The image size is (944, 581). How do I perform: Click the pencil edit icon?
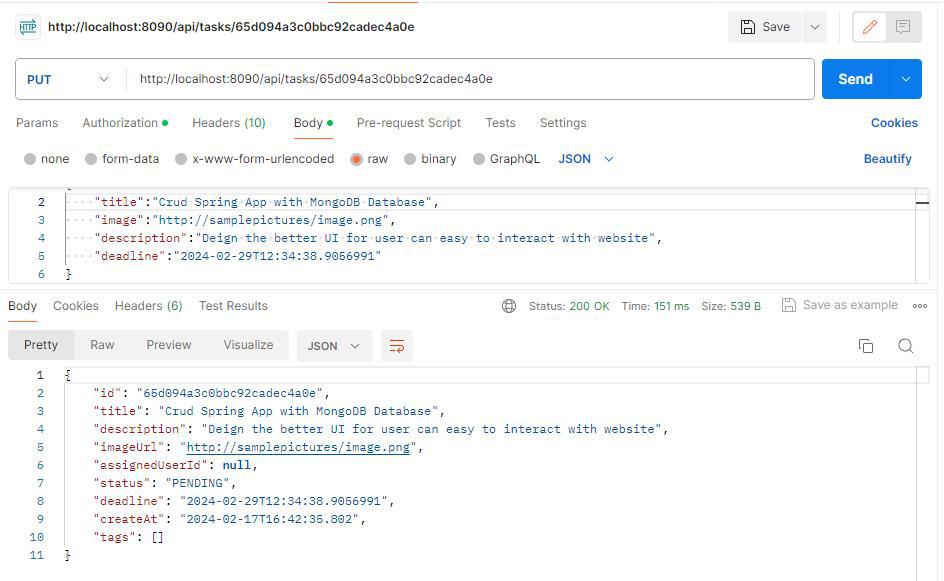click(x=869, y=27)
